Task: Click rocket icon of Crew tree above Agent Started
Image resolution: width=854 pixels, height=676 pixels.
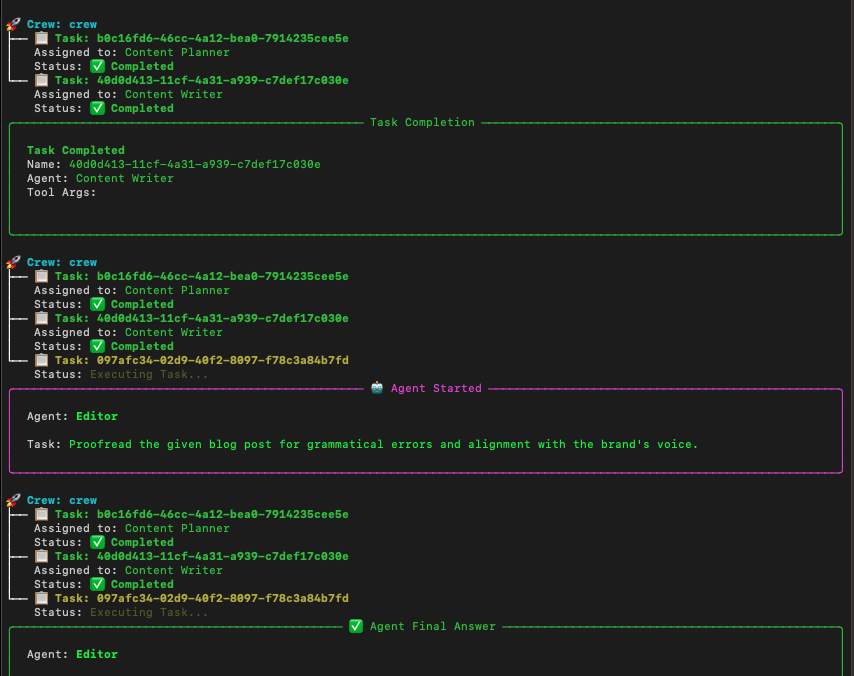Action: (x=13, y=262)
